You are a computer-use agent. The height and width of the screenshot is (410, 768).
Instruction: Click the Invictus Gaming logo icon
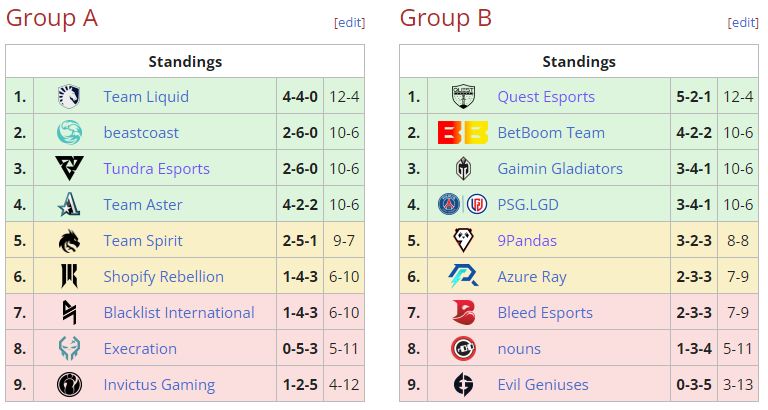[x=70, y=385]
